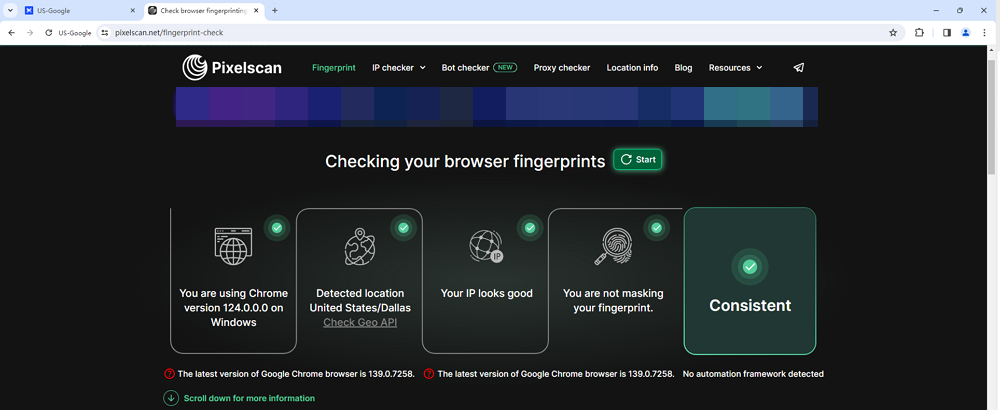Click Chrome version 124.0.0.0 on Windows text
The image size is (1000, 410).
tap(233, 308)
